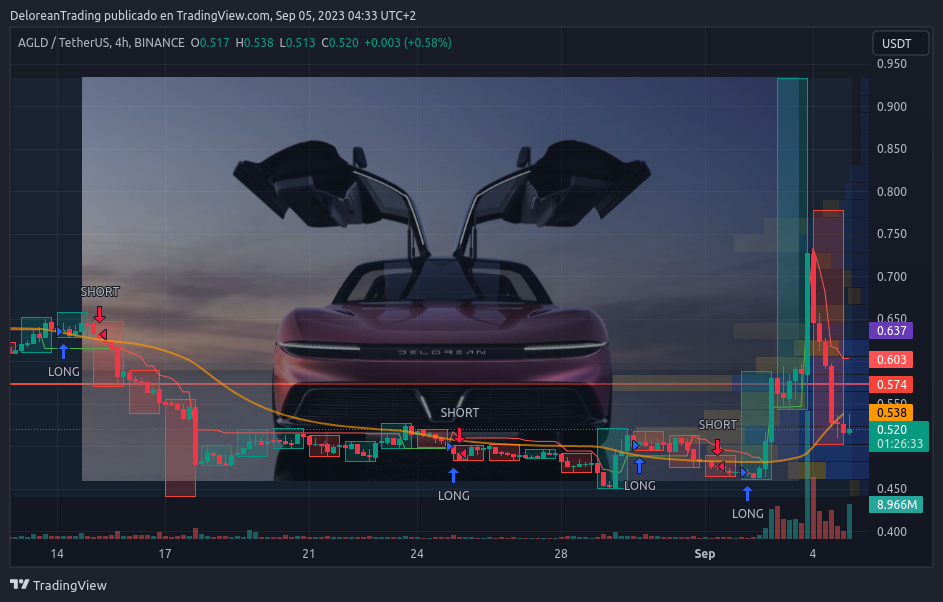This screenshot has height=602, width=943.
Task: Click the 4 date on time axis
Action: (x=812, y=554)
